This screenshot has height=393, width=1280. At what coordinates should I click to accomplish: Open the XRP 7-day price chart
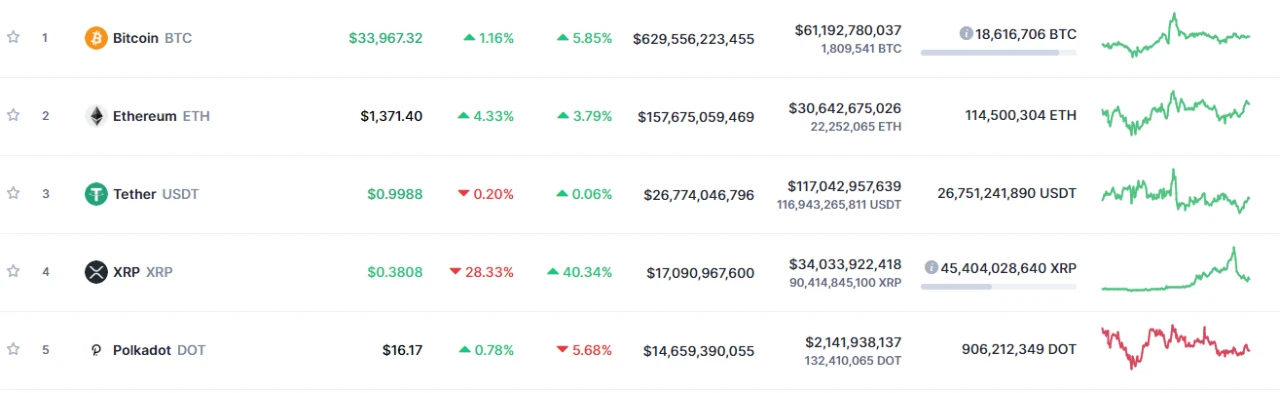point(1176,269)
